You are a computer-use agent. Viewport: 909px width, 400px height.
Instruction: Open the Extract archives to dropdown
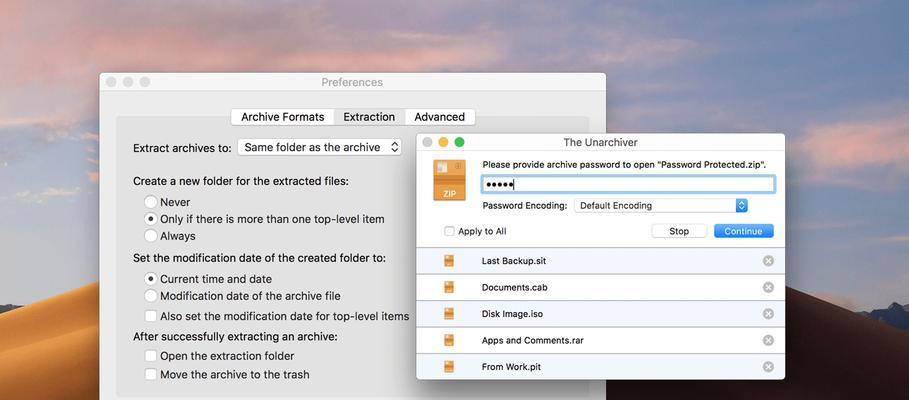coord(319,147)
